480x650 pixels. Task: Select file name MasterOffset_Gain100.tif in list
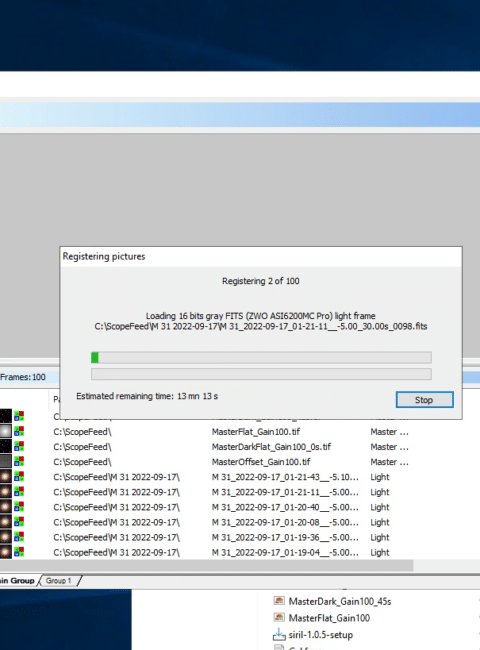(x=261, y=462)
